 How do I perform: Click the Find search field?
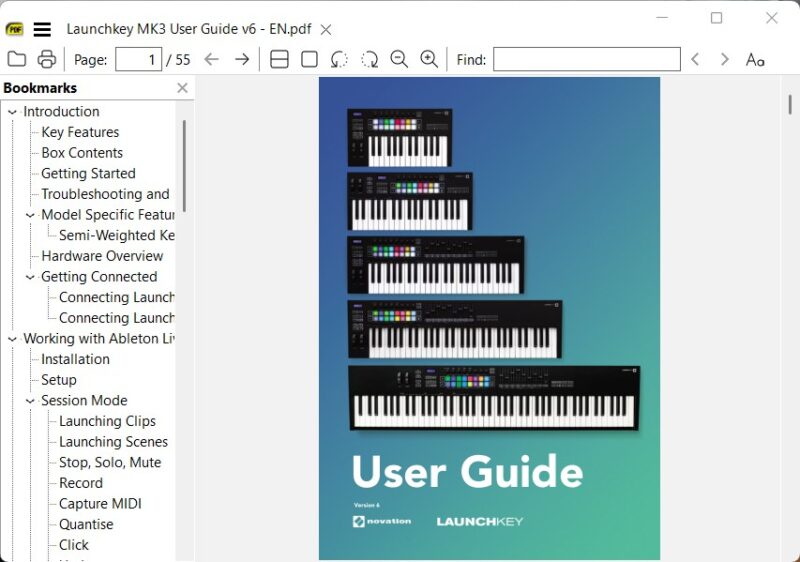point(587,59)
